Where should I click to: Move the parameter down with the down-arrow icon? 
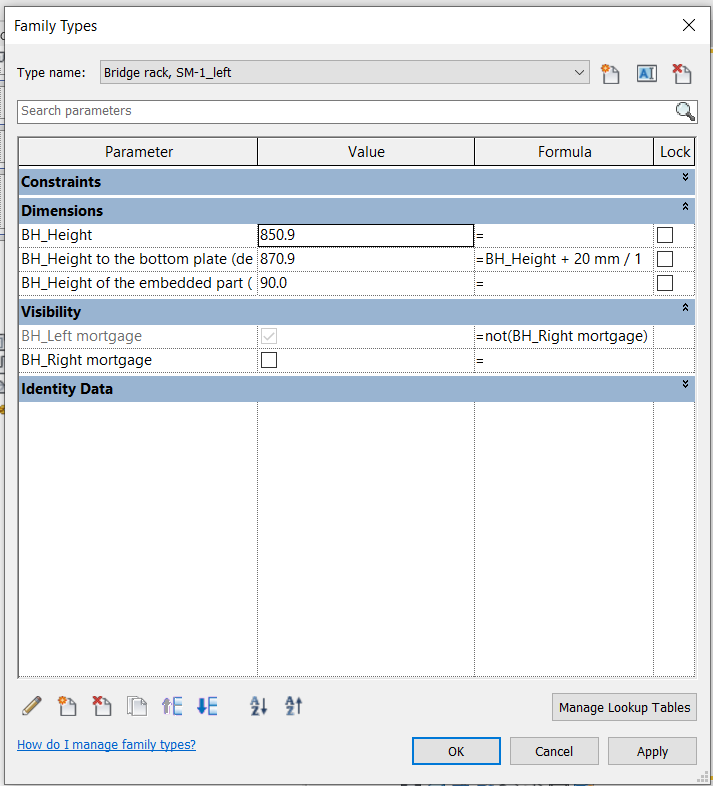[207, 706]
